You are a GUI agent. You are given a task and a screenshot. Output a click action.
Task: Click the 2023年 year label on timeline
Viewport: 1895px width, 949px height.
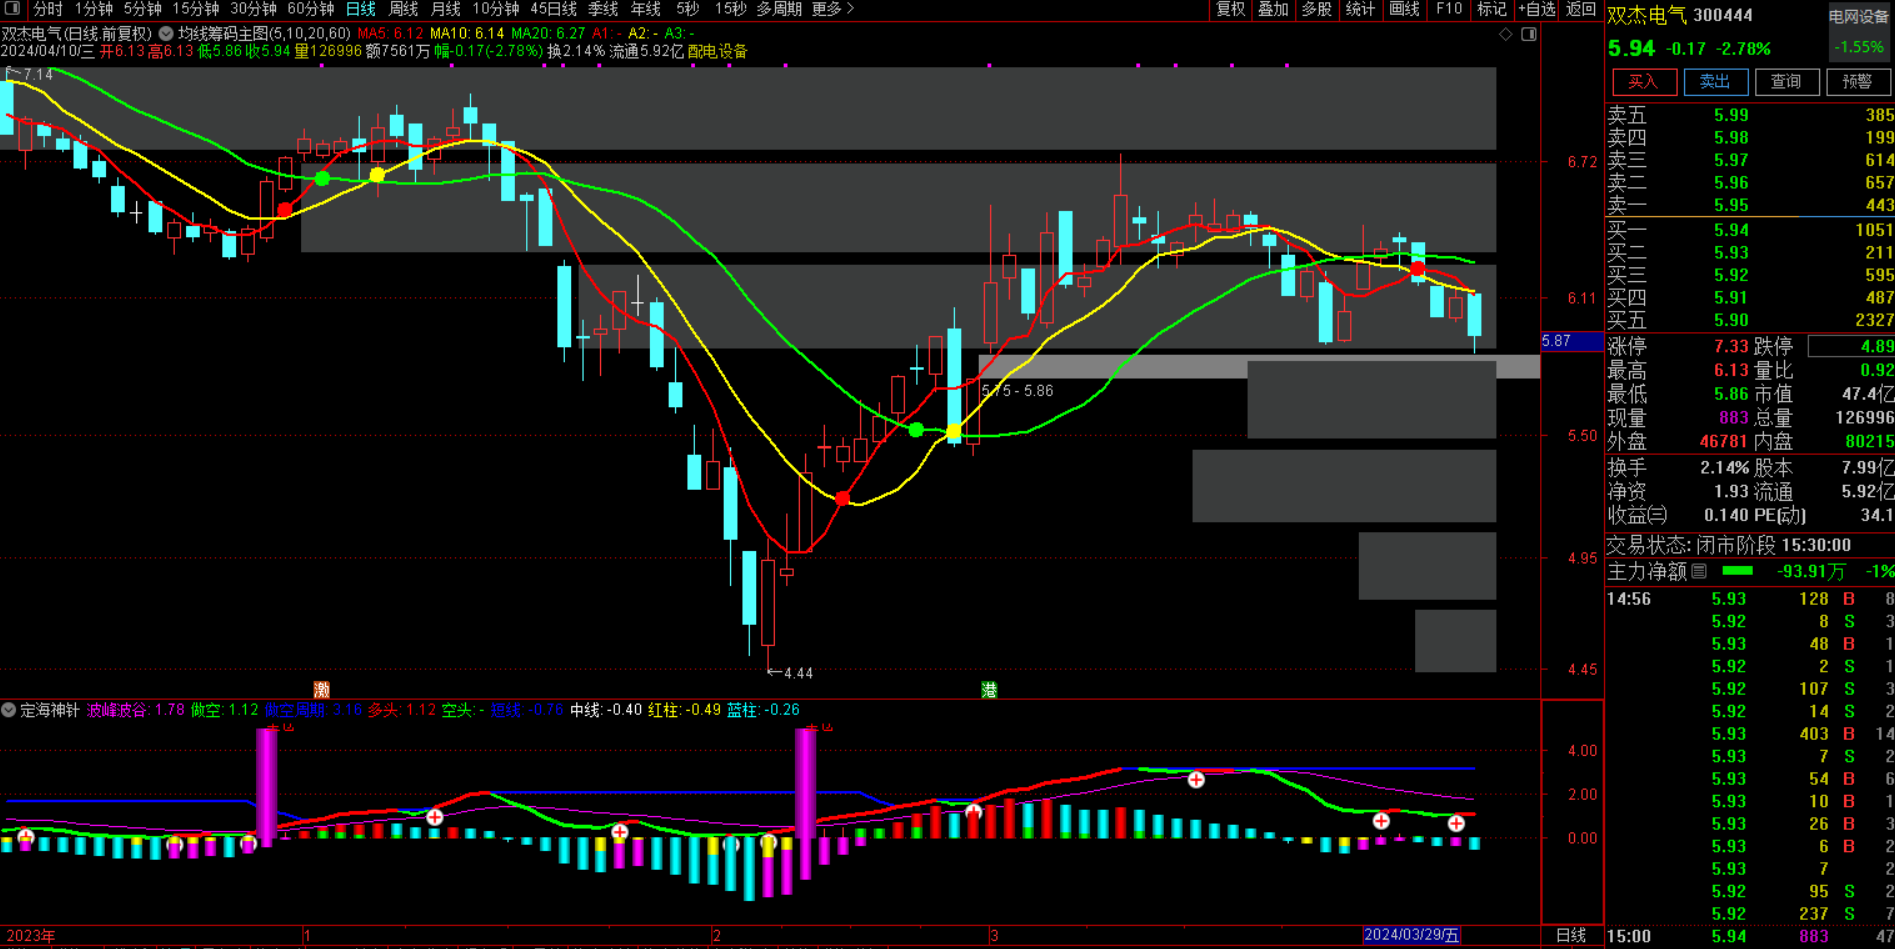[x=31, y=936]
